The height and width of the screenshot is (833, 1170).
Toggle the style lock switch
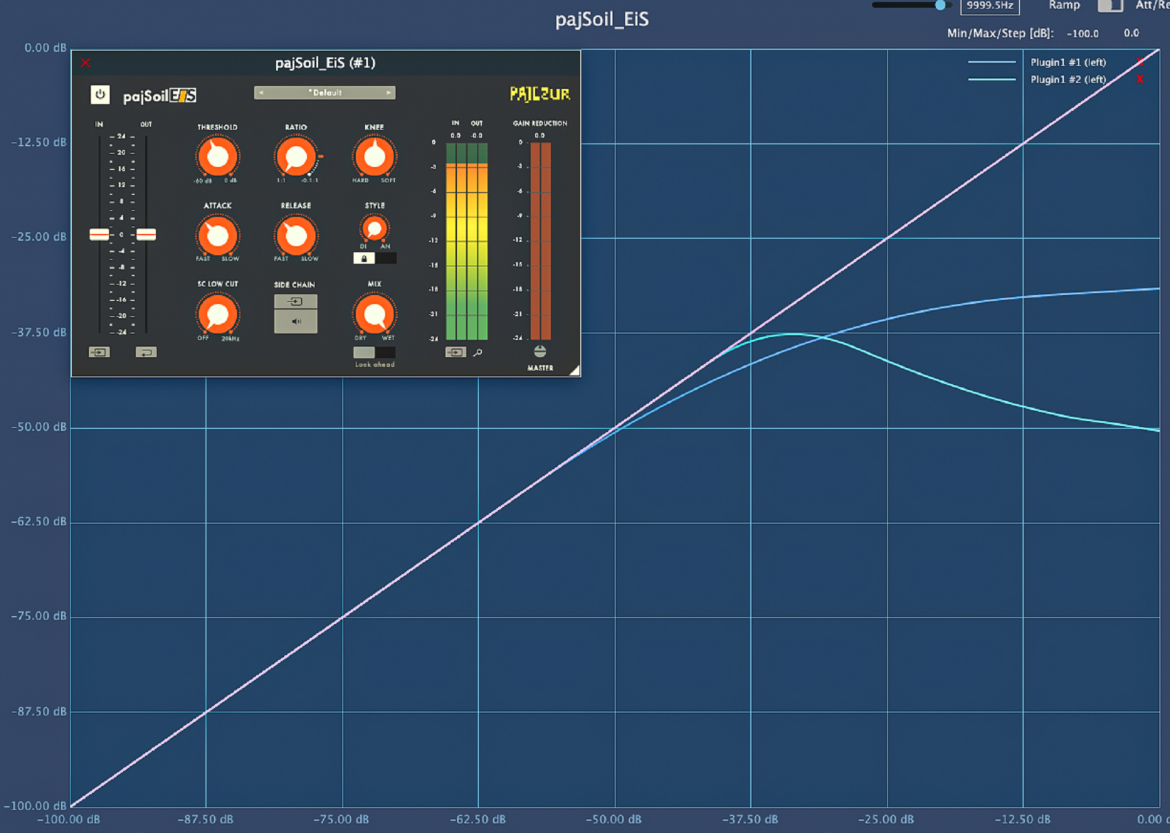tap(375, 258)
